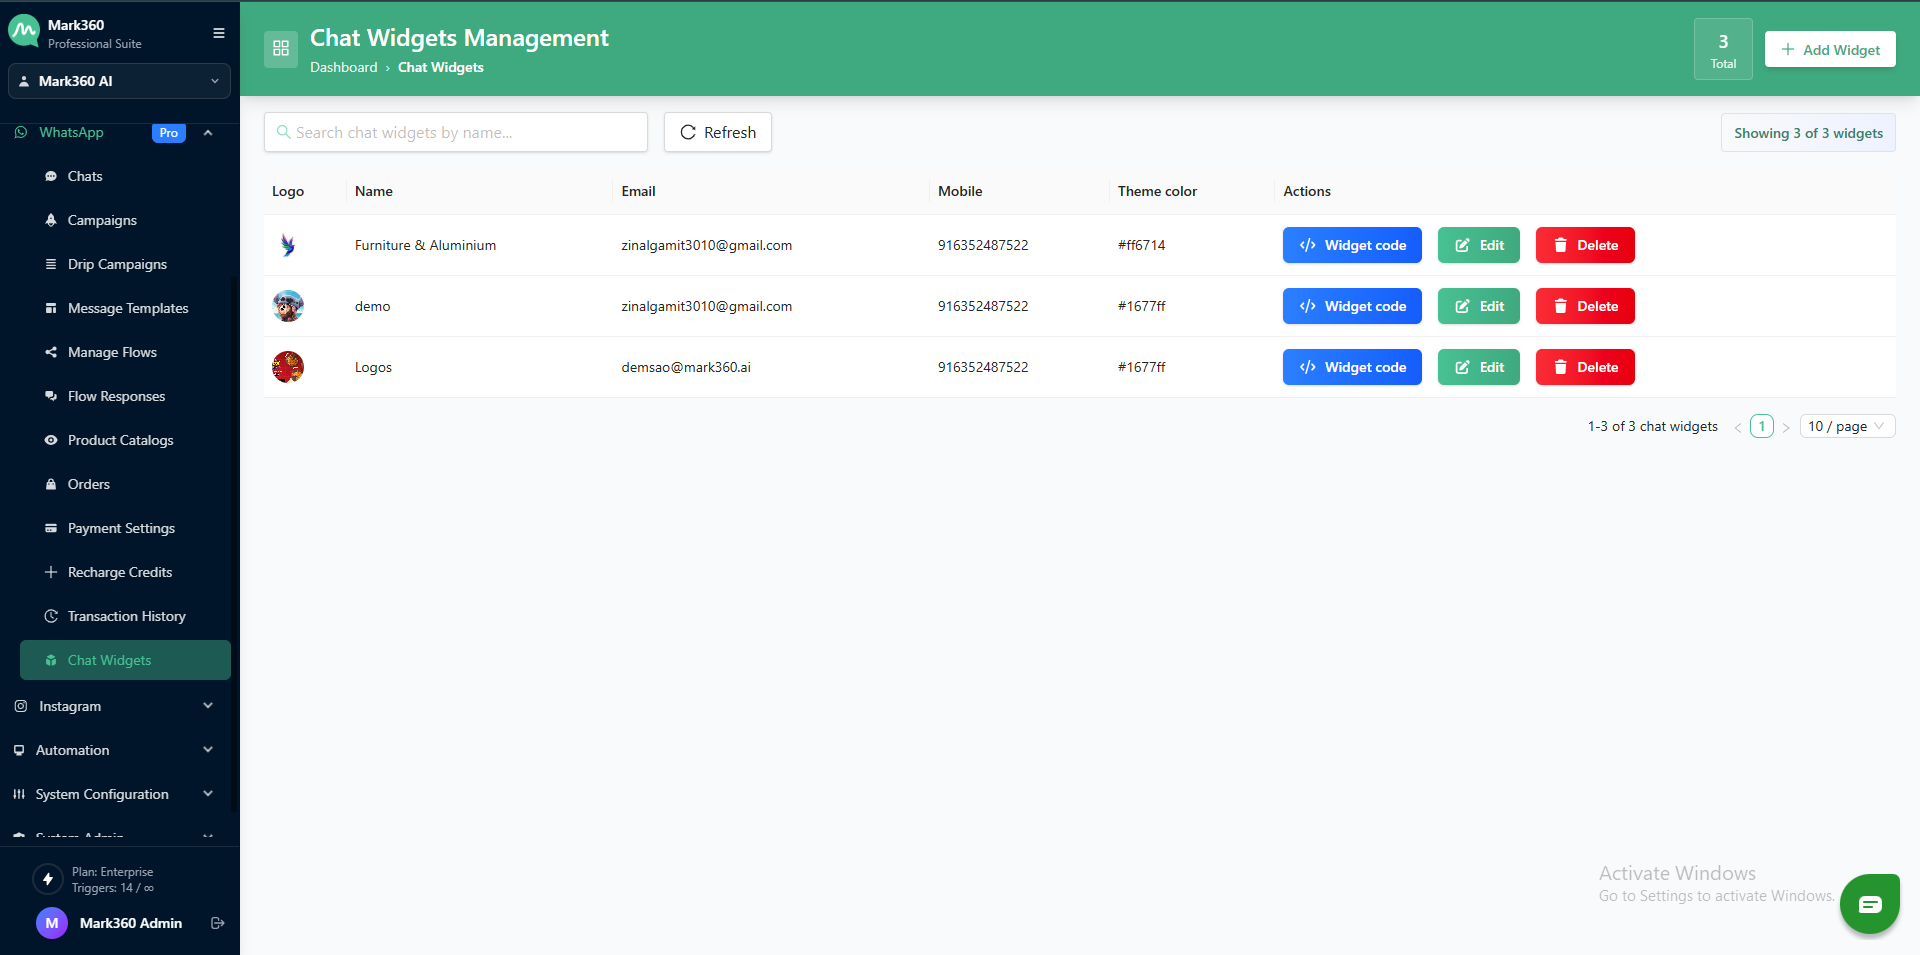The image size is (1920, 955).
Task: Open Message Templates in the sidebar
Action: [x=128, y=308]
